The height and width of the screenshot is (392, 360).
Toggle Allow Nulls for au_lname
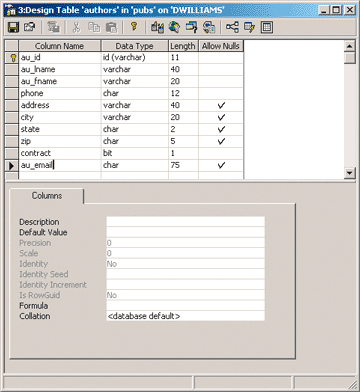(x=221, y=70)
